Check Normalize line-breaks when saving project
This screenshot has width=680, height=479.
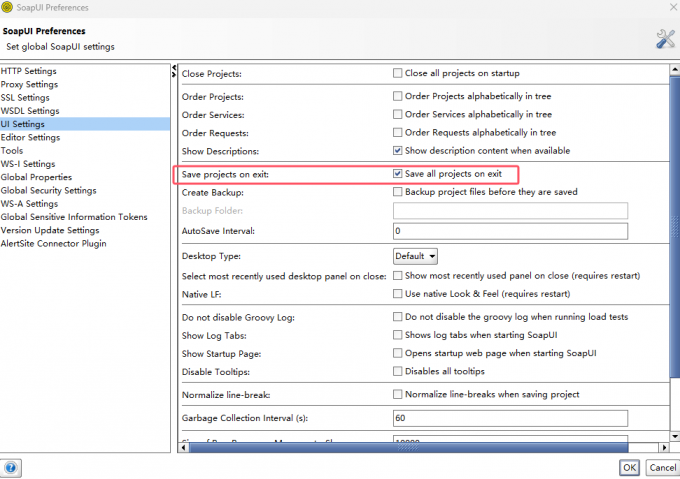pos(397,394)
